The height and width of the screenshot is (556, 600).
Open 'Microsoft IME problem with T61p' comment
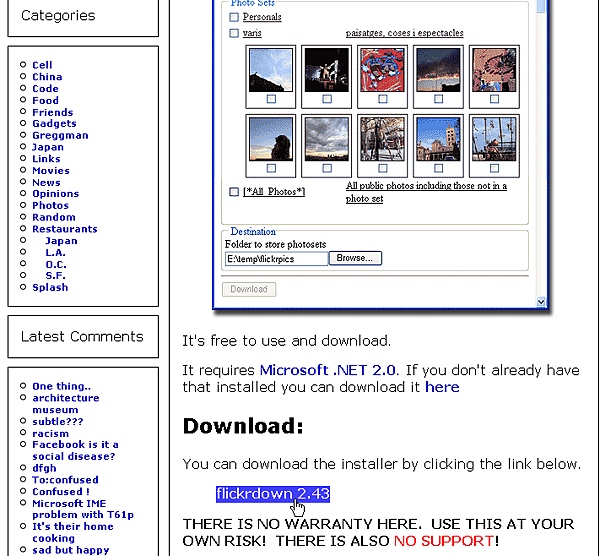click(83, 509)
